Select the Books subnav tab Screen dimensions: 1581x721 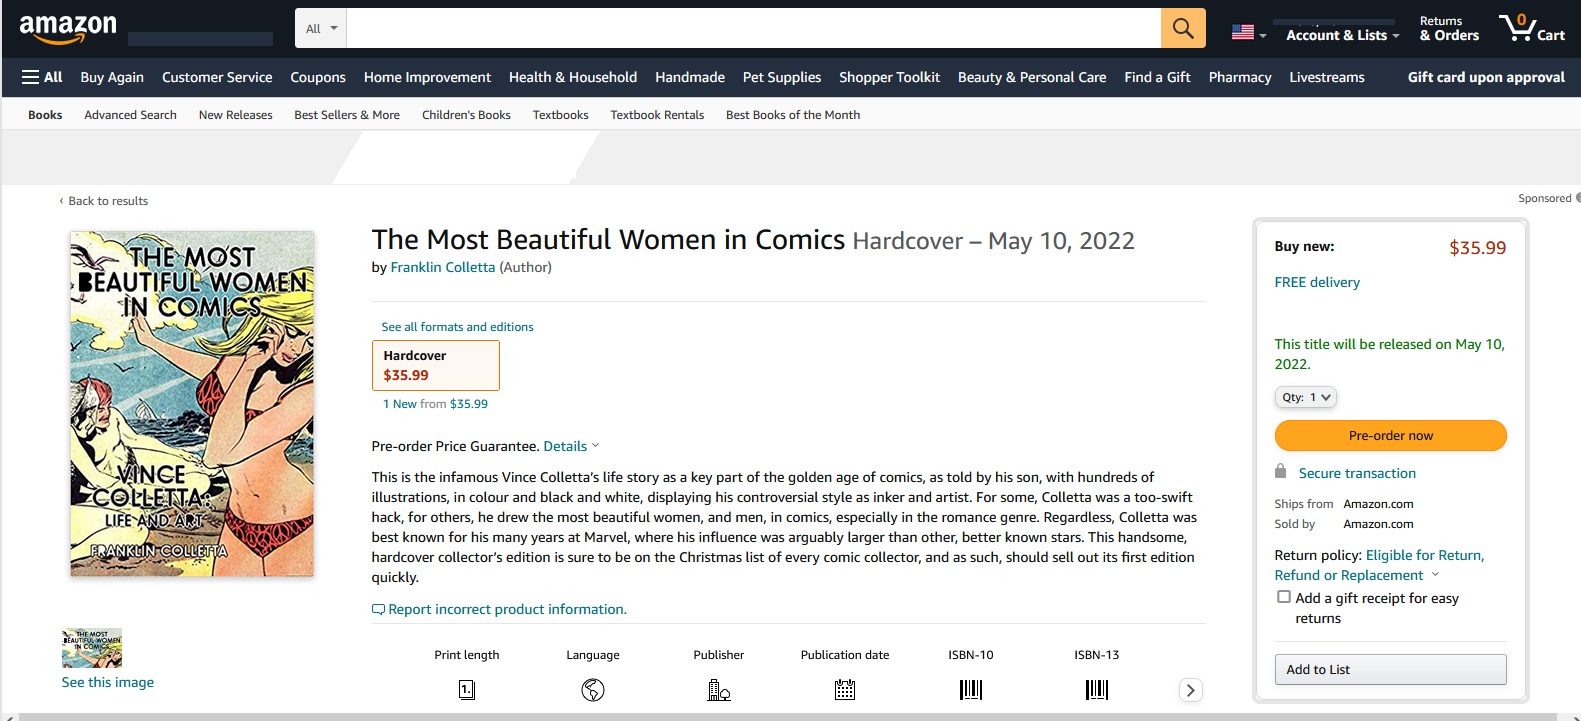(45, 115)
